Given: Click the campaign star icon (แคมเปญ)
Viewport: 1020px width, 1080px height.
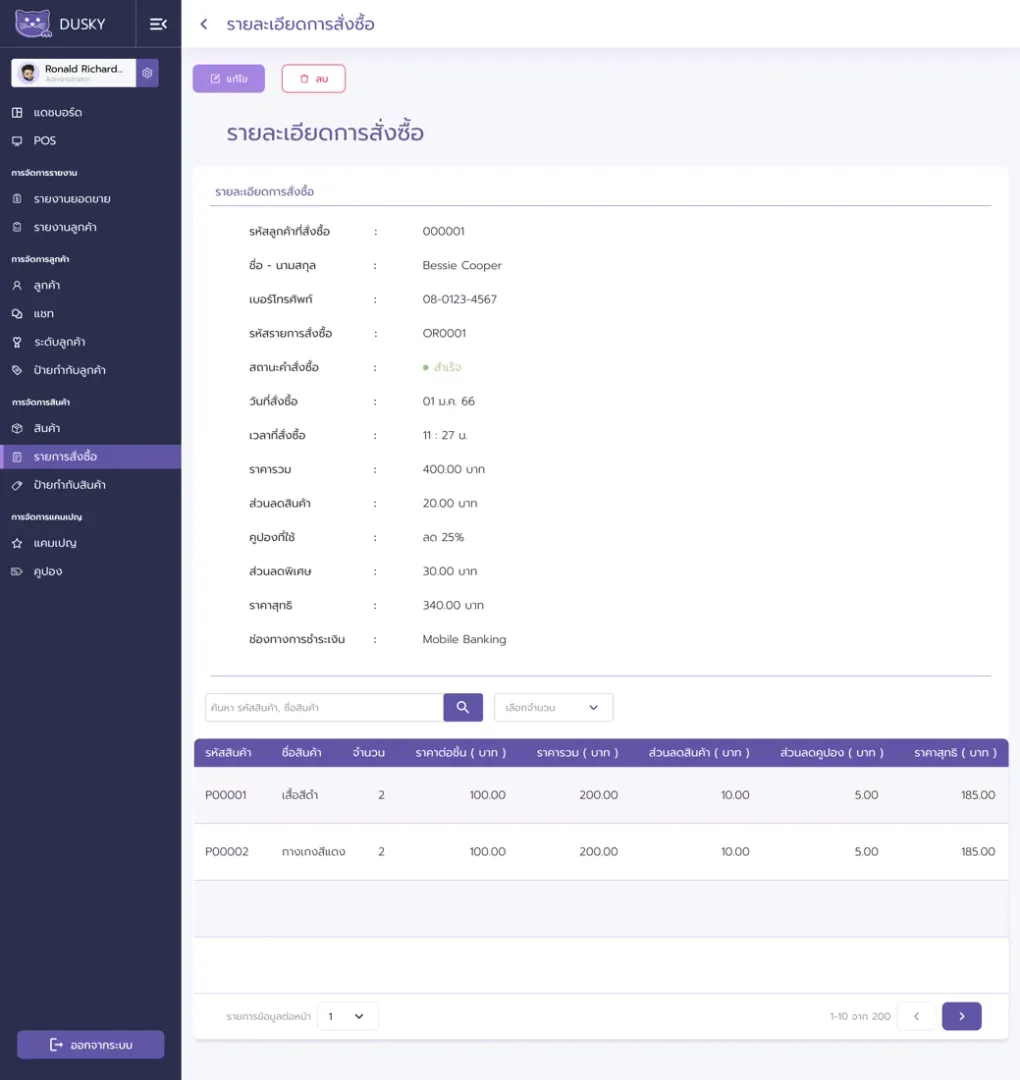Looking at the screenshot, I should coord(17,543).
